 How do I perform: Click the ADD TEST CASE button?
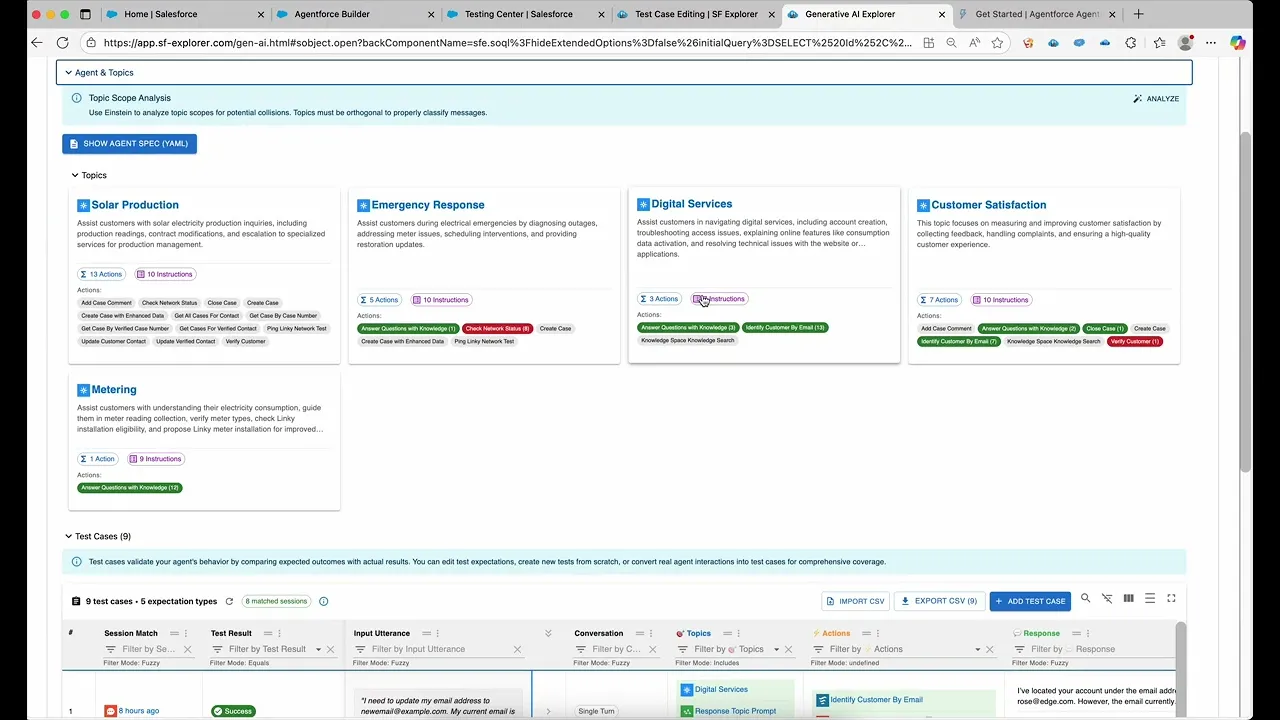pyautogui.click(x=1030, y=601)
